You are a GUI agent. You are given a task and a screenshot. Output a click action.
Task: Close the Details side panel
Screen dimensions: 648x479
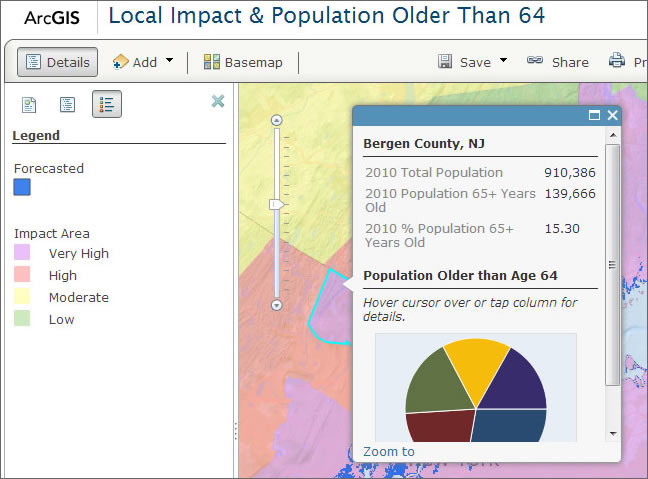click(218, 101)
